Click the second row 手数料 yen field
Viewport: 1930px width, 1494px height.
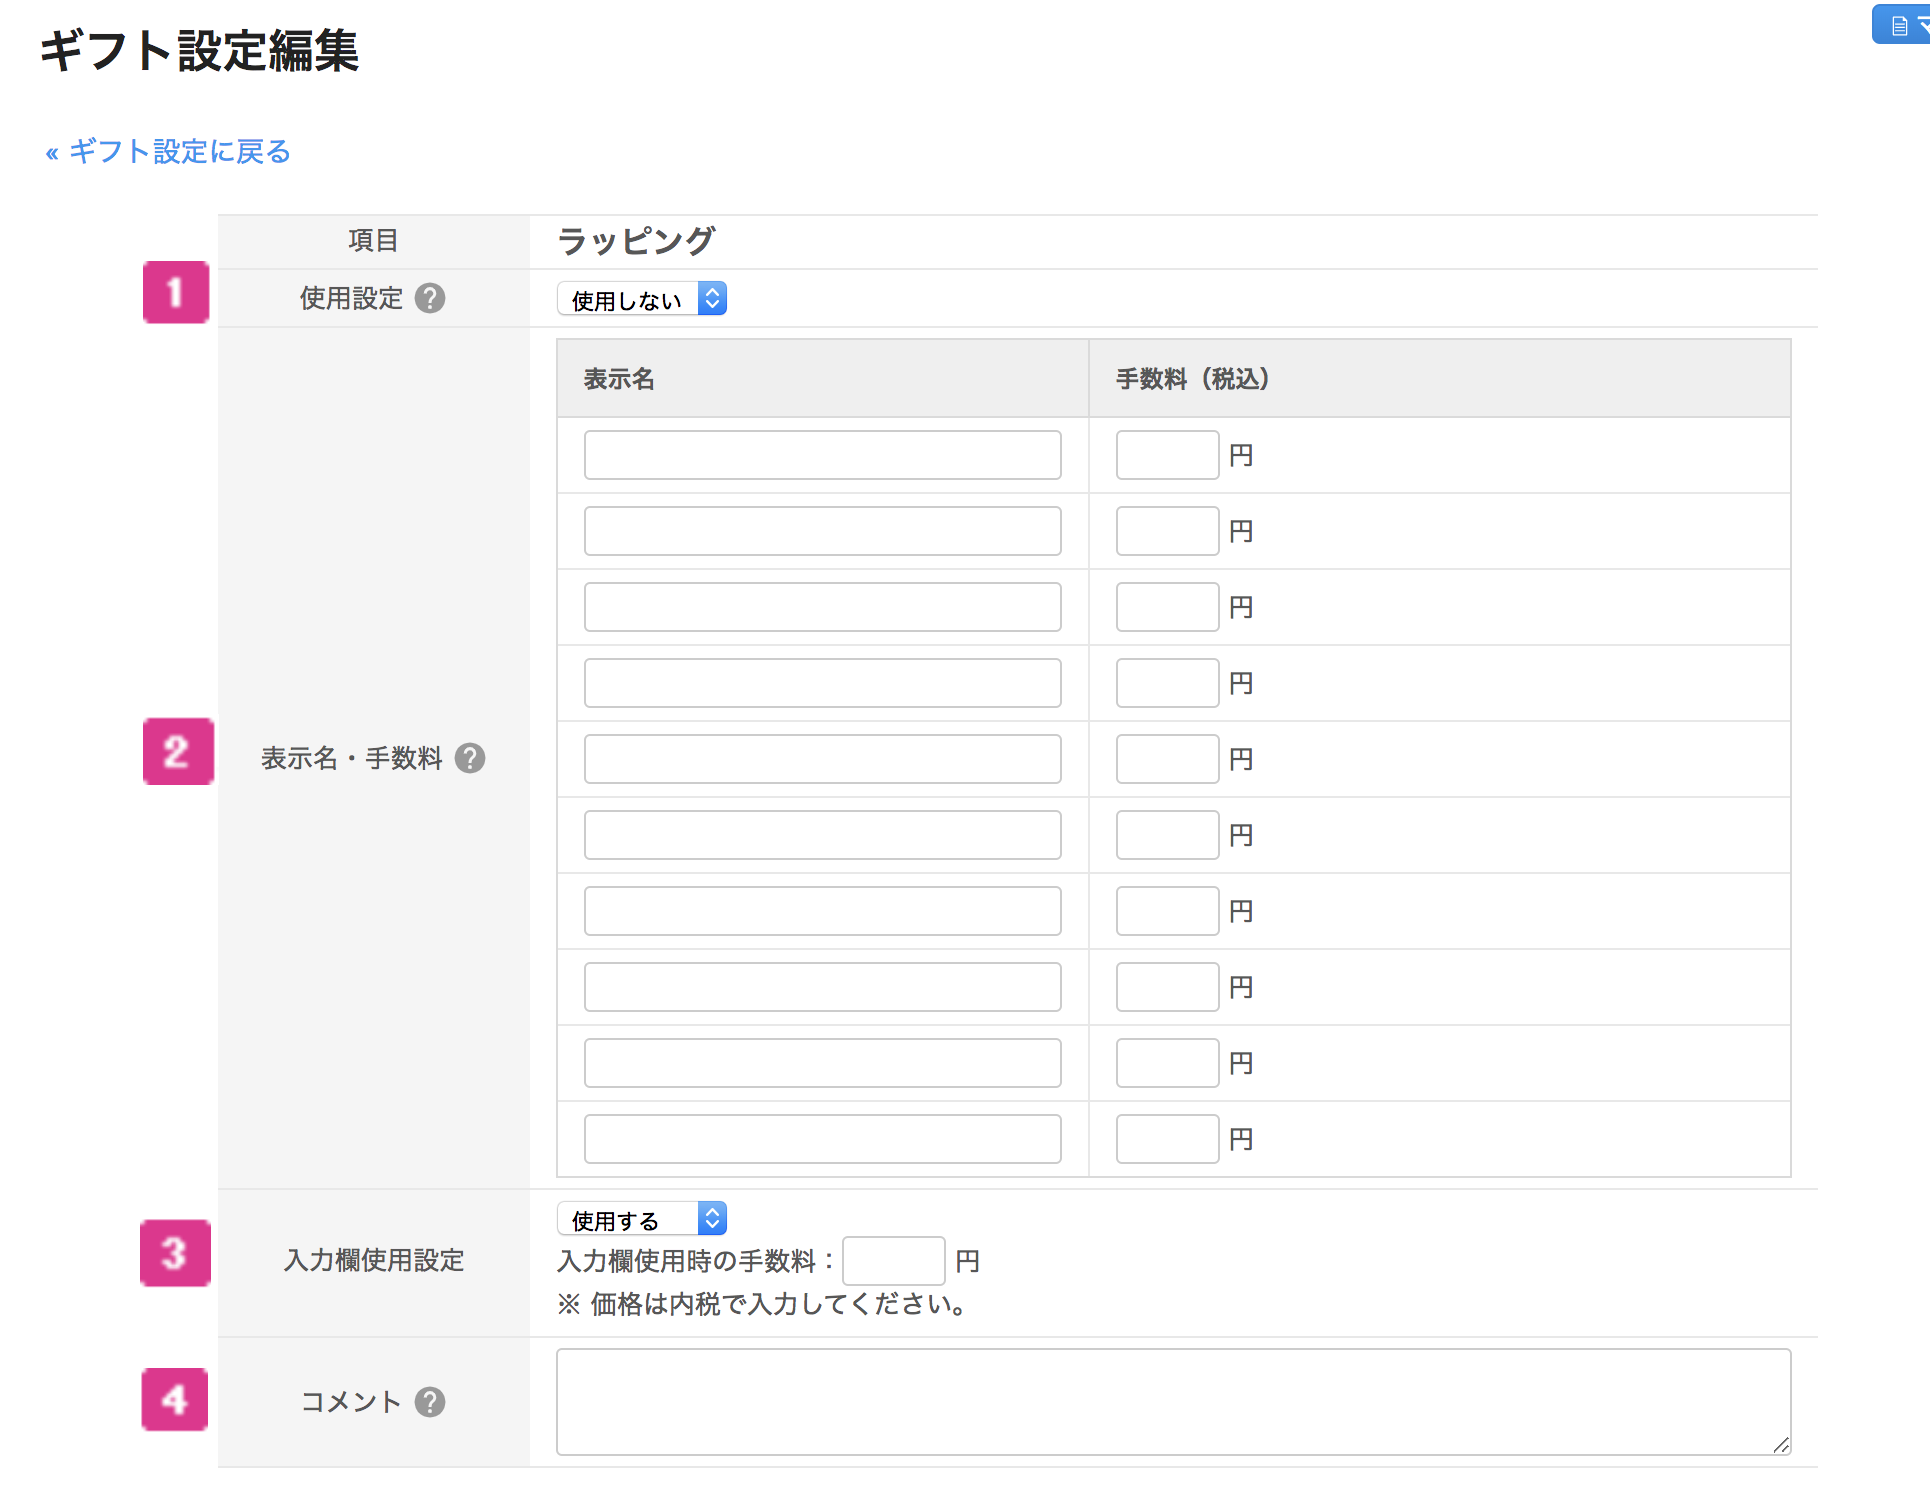(1167, 531)
